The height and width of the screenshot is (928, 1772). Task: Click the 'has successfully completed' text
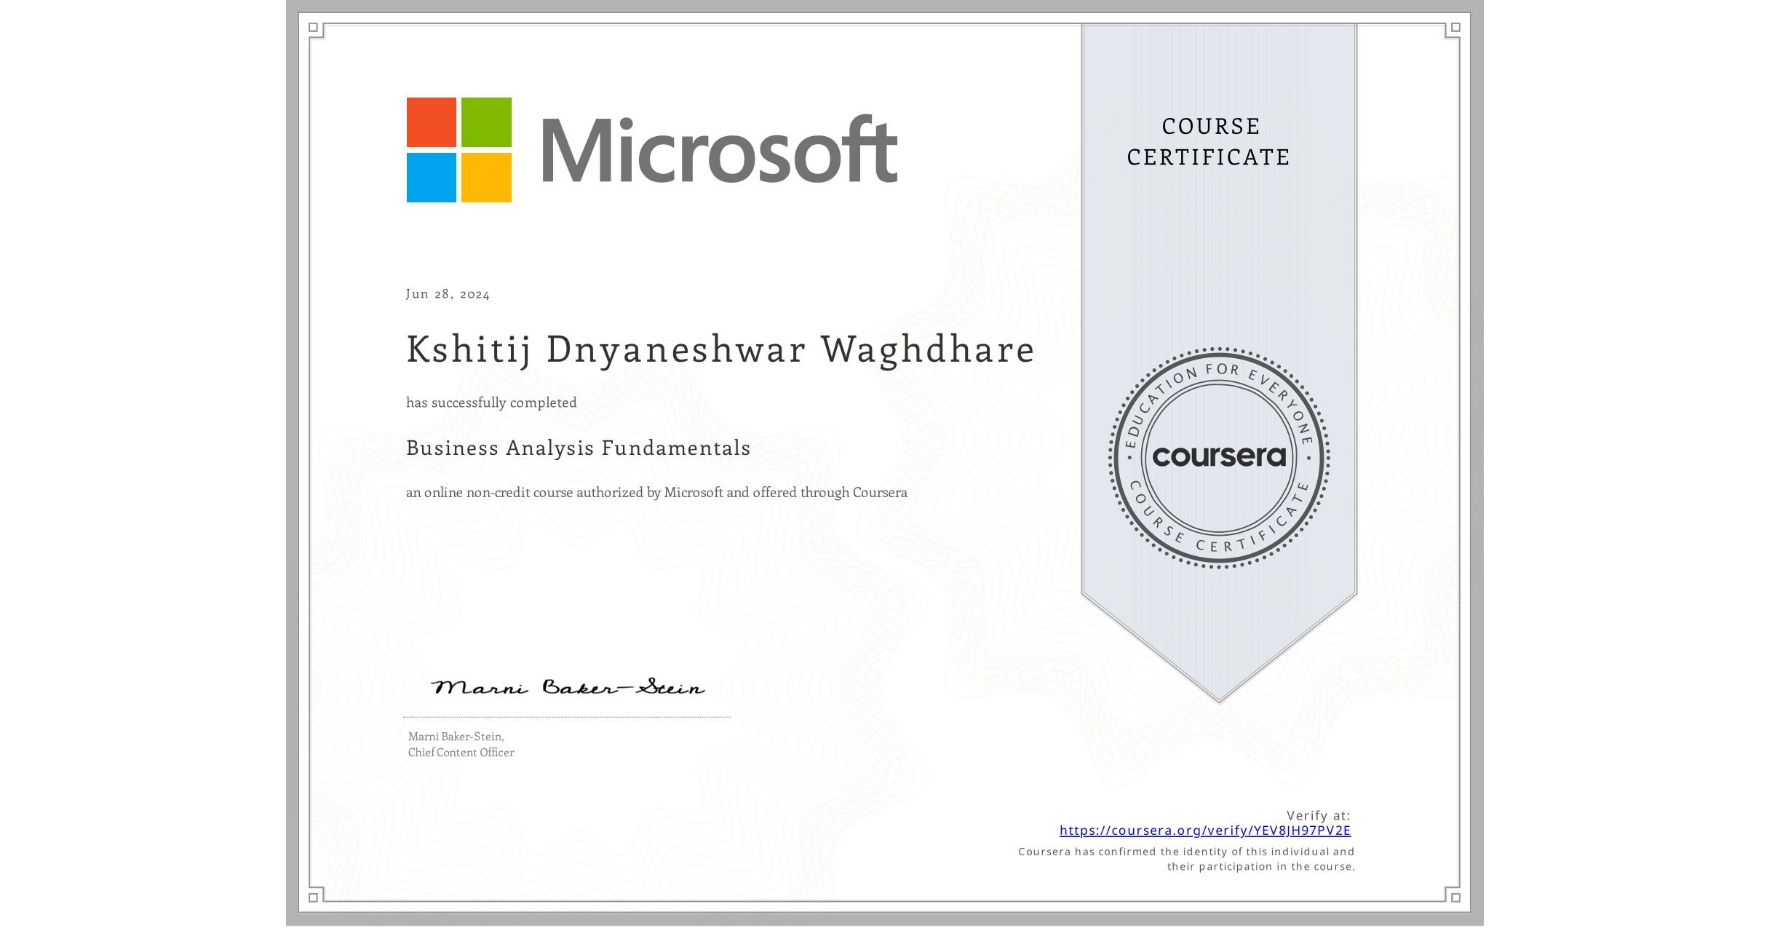tap(491, 402)
